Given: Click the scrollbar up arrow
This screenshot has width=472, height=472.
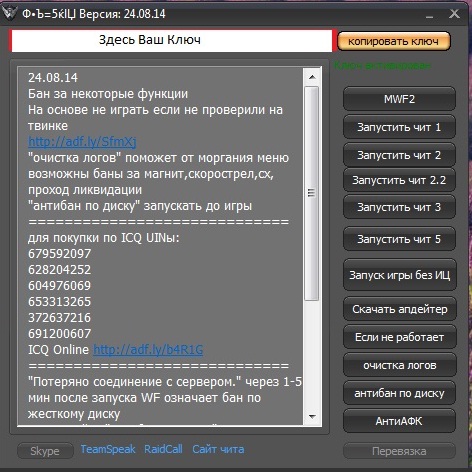Looking at the screenshot, I should pyautogui.click(x=312, y=77).
